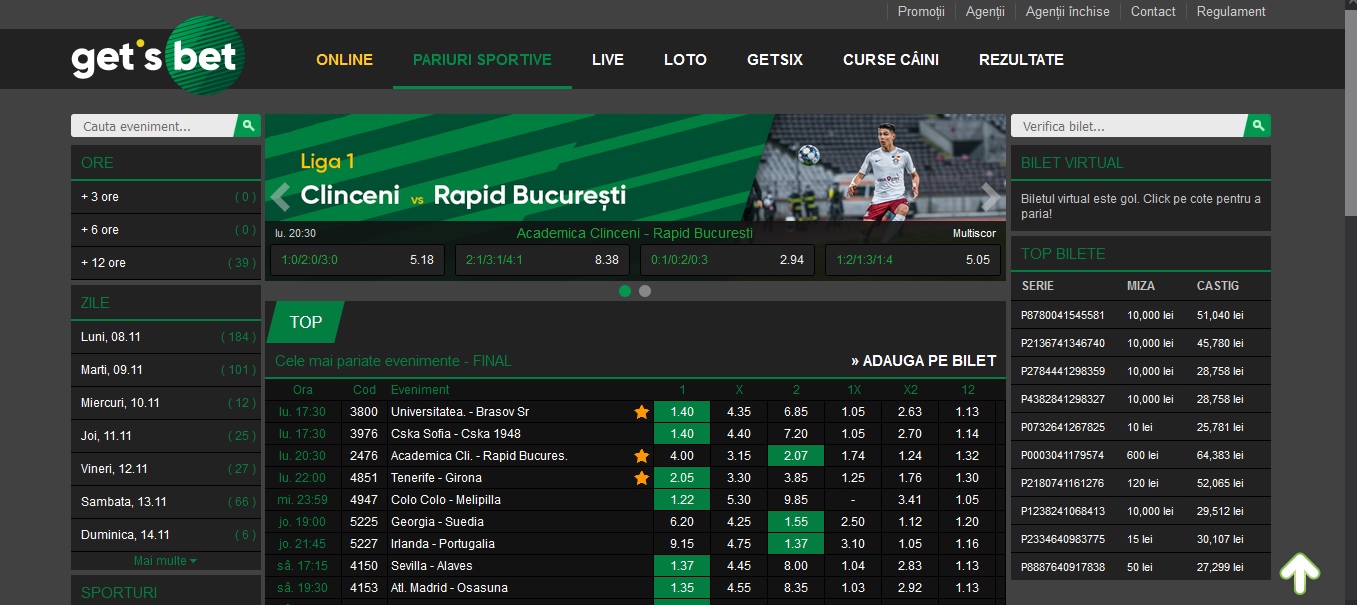The image size is (1357, 605).
Task: Pick multiscor 1:0/2:0/3:0 odd 5.18
Action: 357,260
